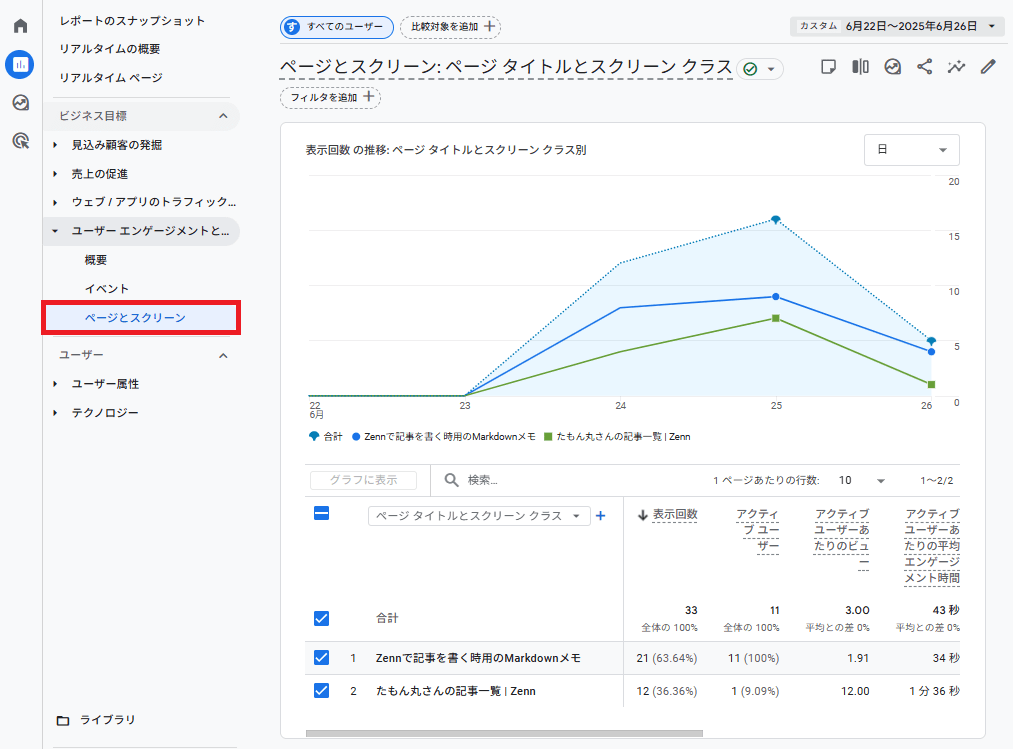This screenshot has width=1013, height=749.
Task: Uncheck the Zennで記事を書く時用 row checkbox
Action: 321,658
